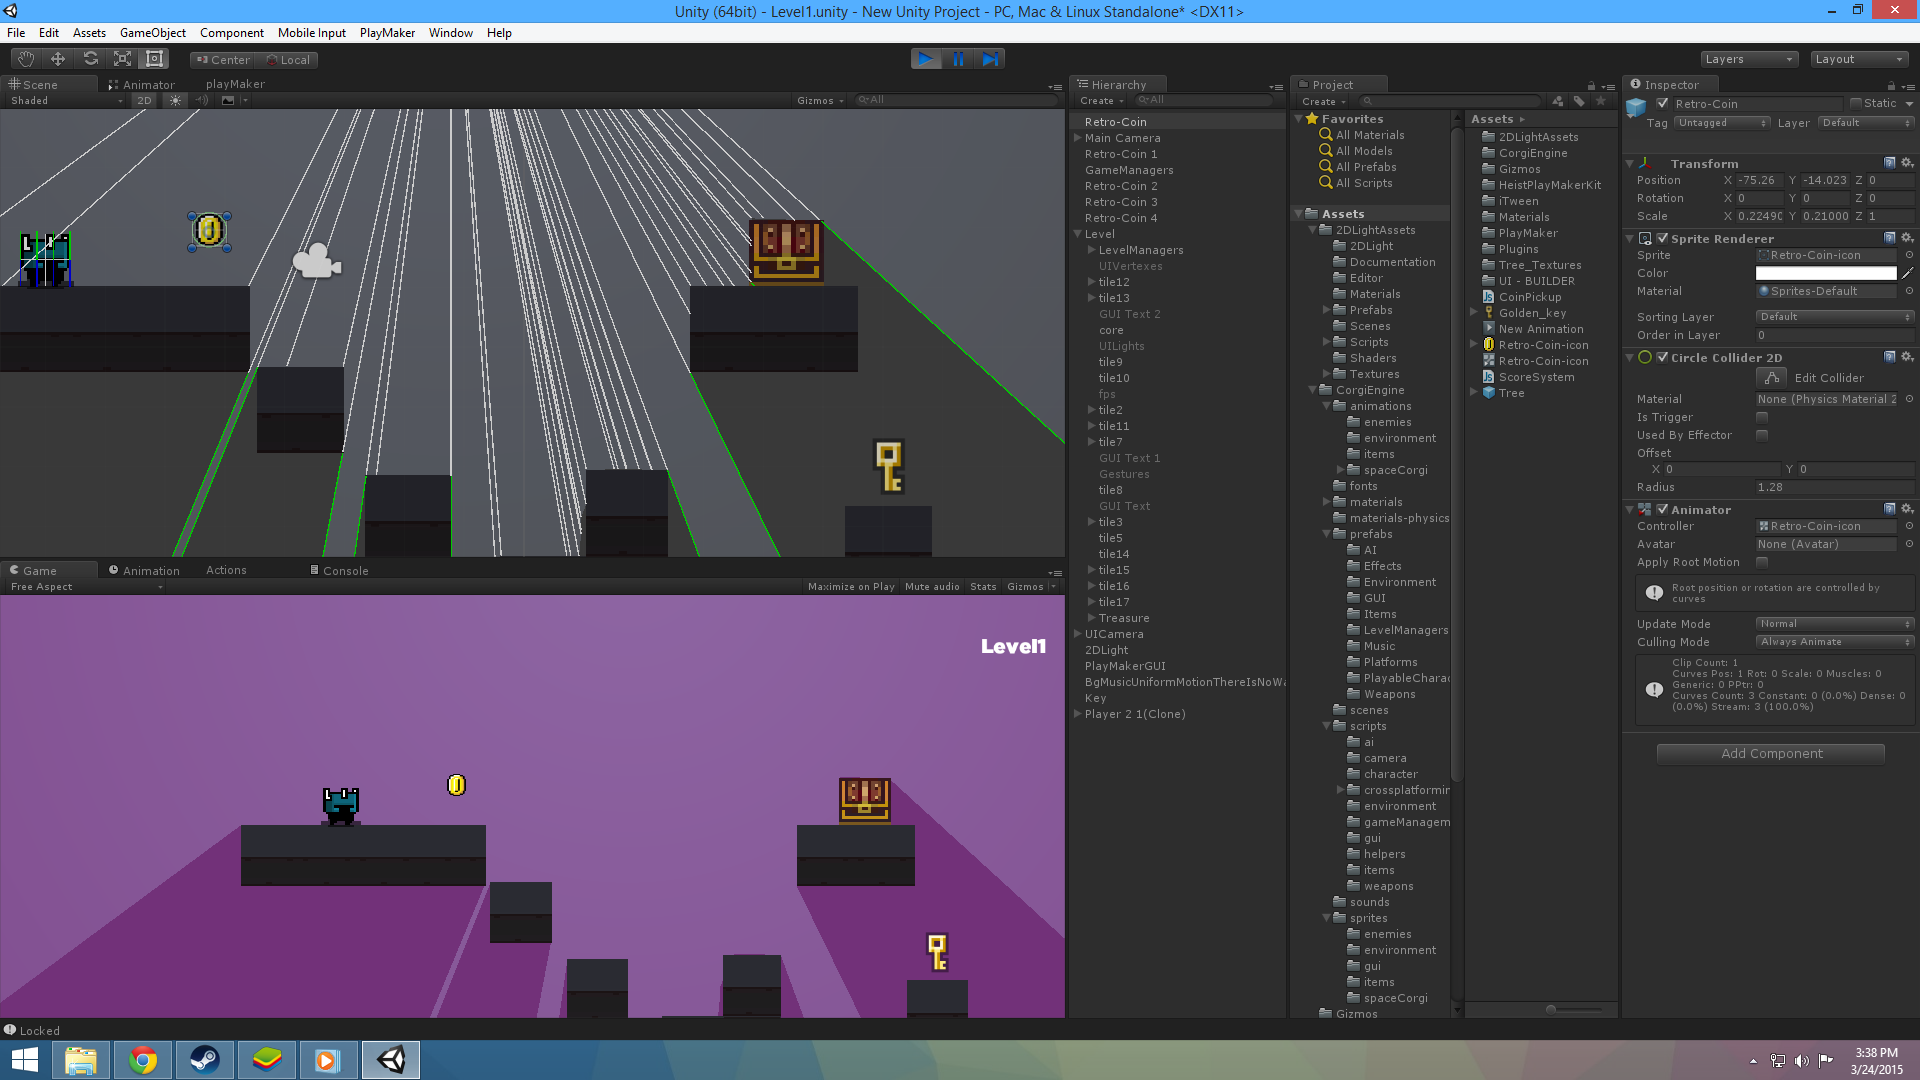Screen dimensions: 1920x1080
Task: Open Unity from the Windows taskbar
Action: tap(391, 1060)
